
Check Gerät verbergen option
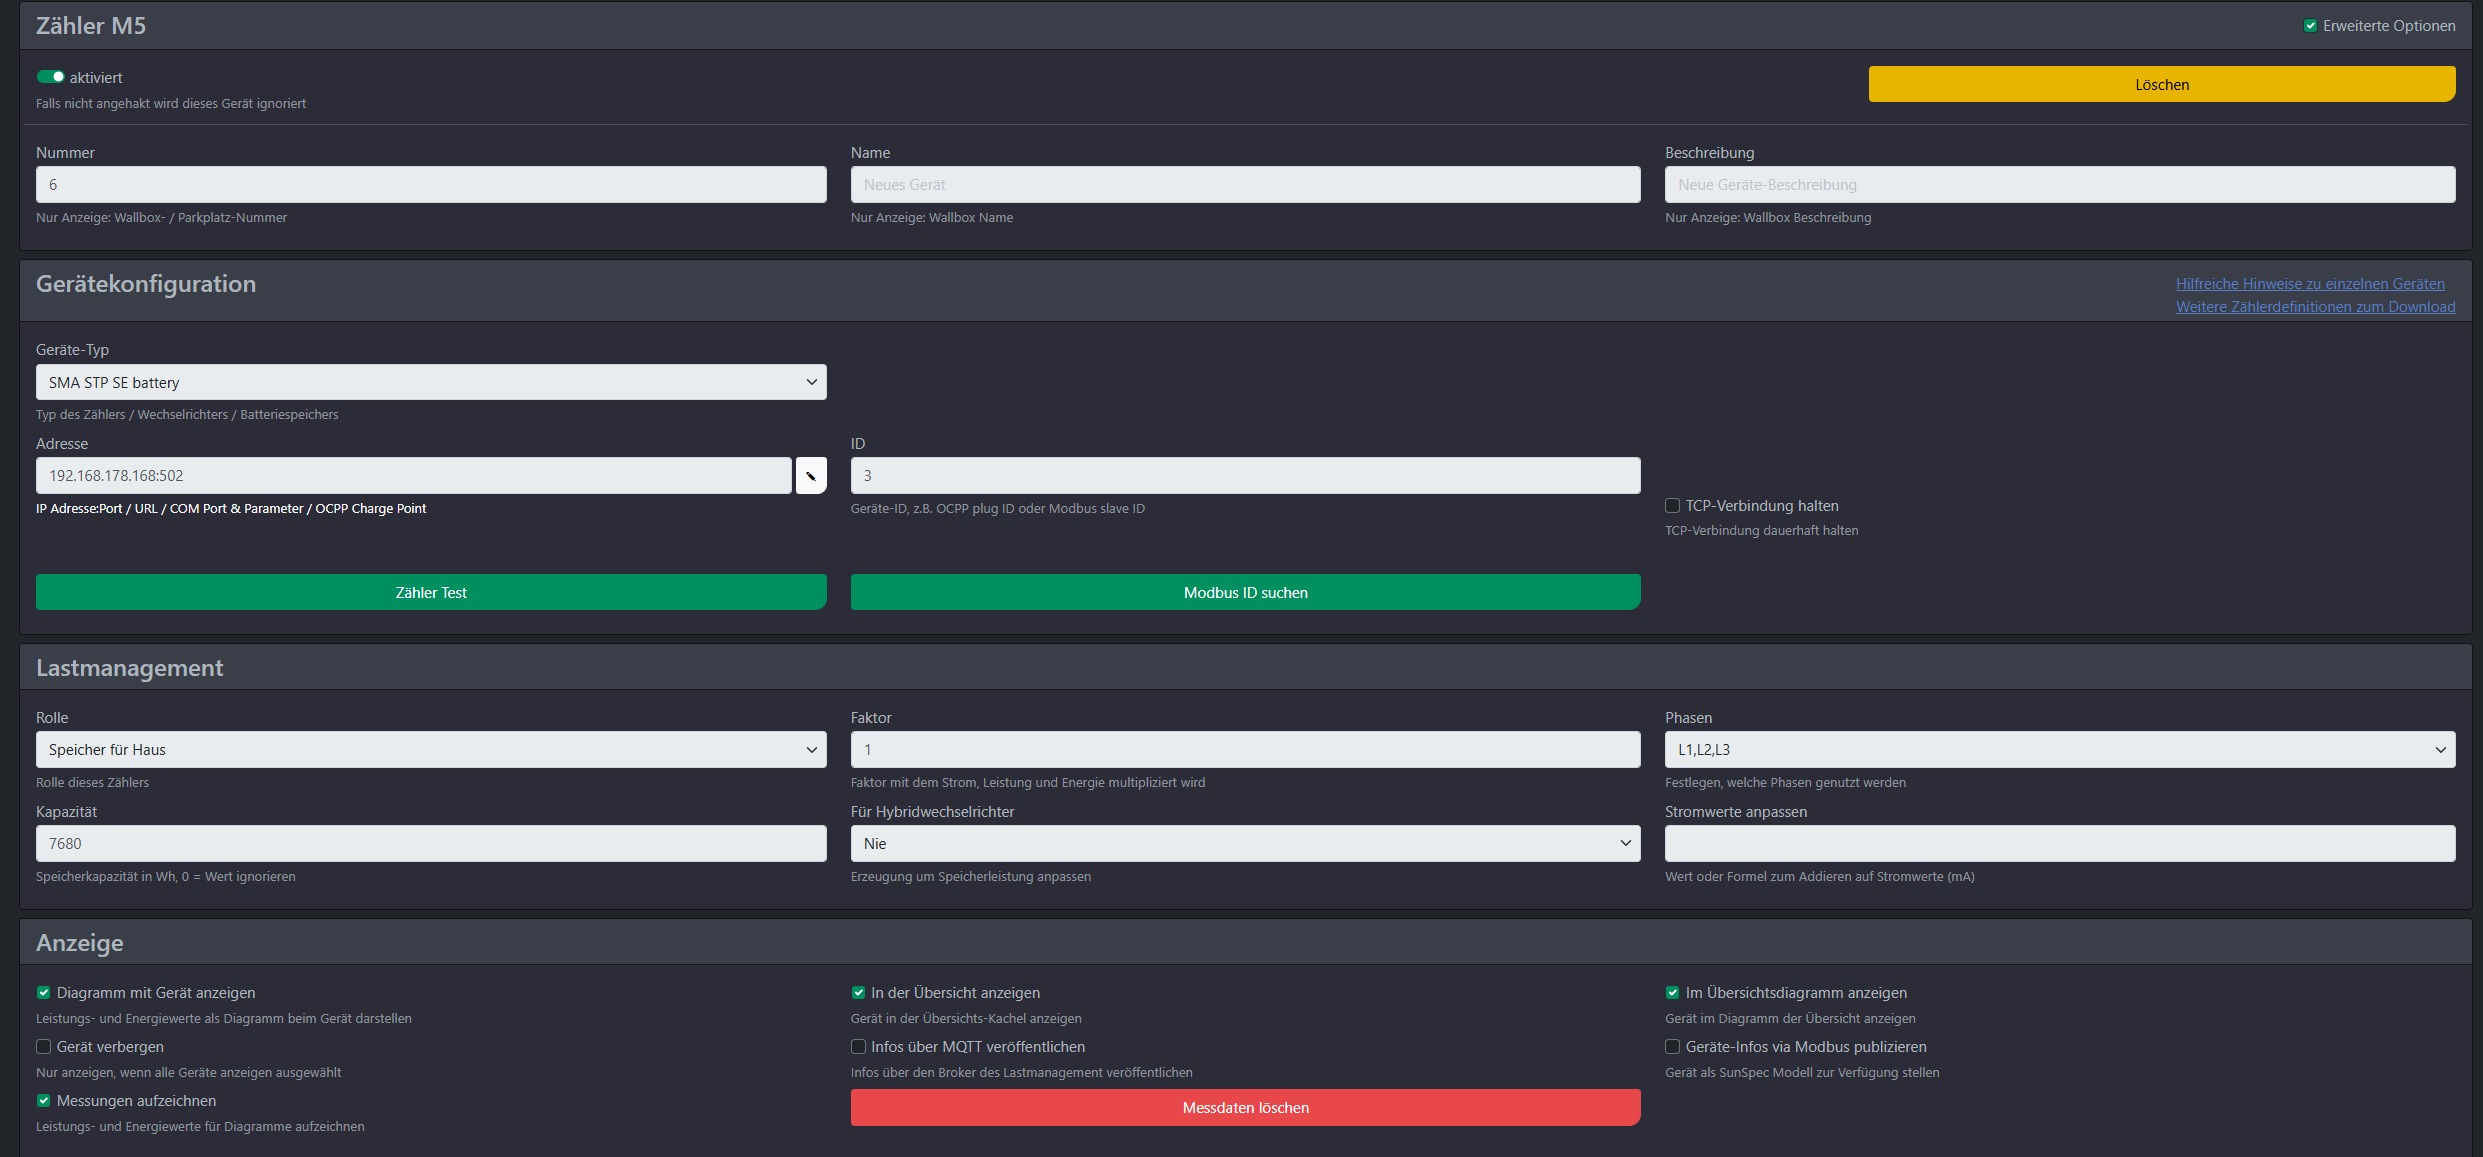(44, 1047)
